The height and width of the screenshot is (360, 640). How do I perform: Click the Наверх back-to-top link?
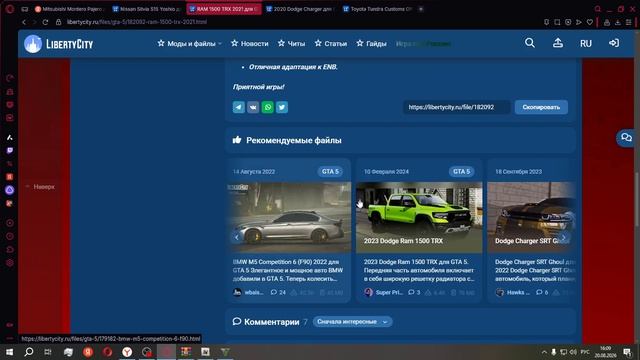click(x=40, y=187)
